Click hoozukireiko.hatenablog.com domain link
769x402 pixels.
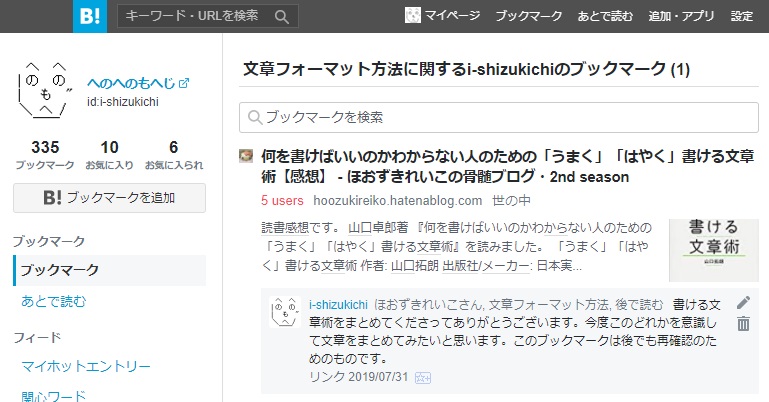(x=398, y=201)
